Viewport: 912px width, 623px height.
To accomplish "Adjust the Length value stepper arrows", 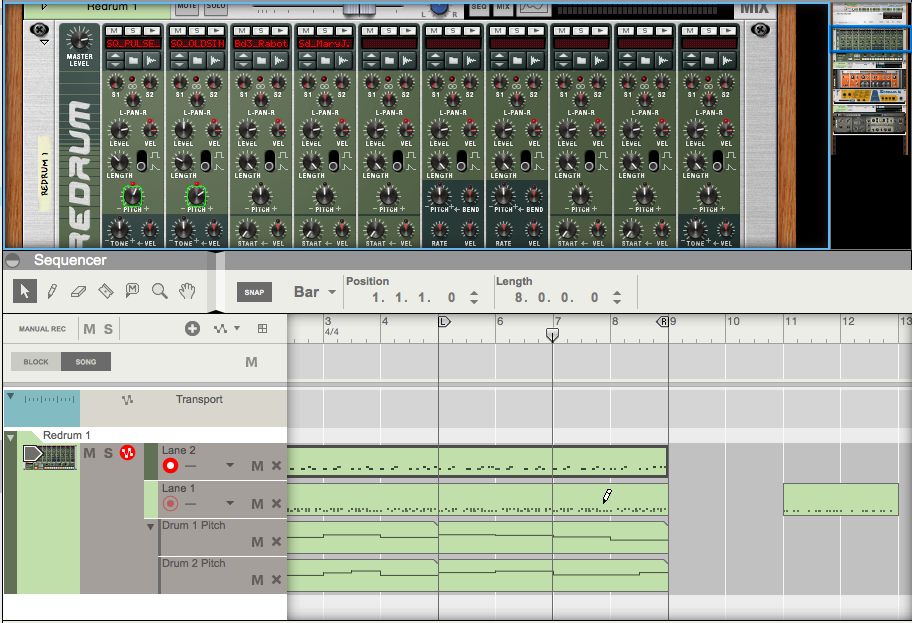I will pyautogui.click(x=617, y=297).
